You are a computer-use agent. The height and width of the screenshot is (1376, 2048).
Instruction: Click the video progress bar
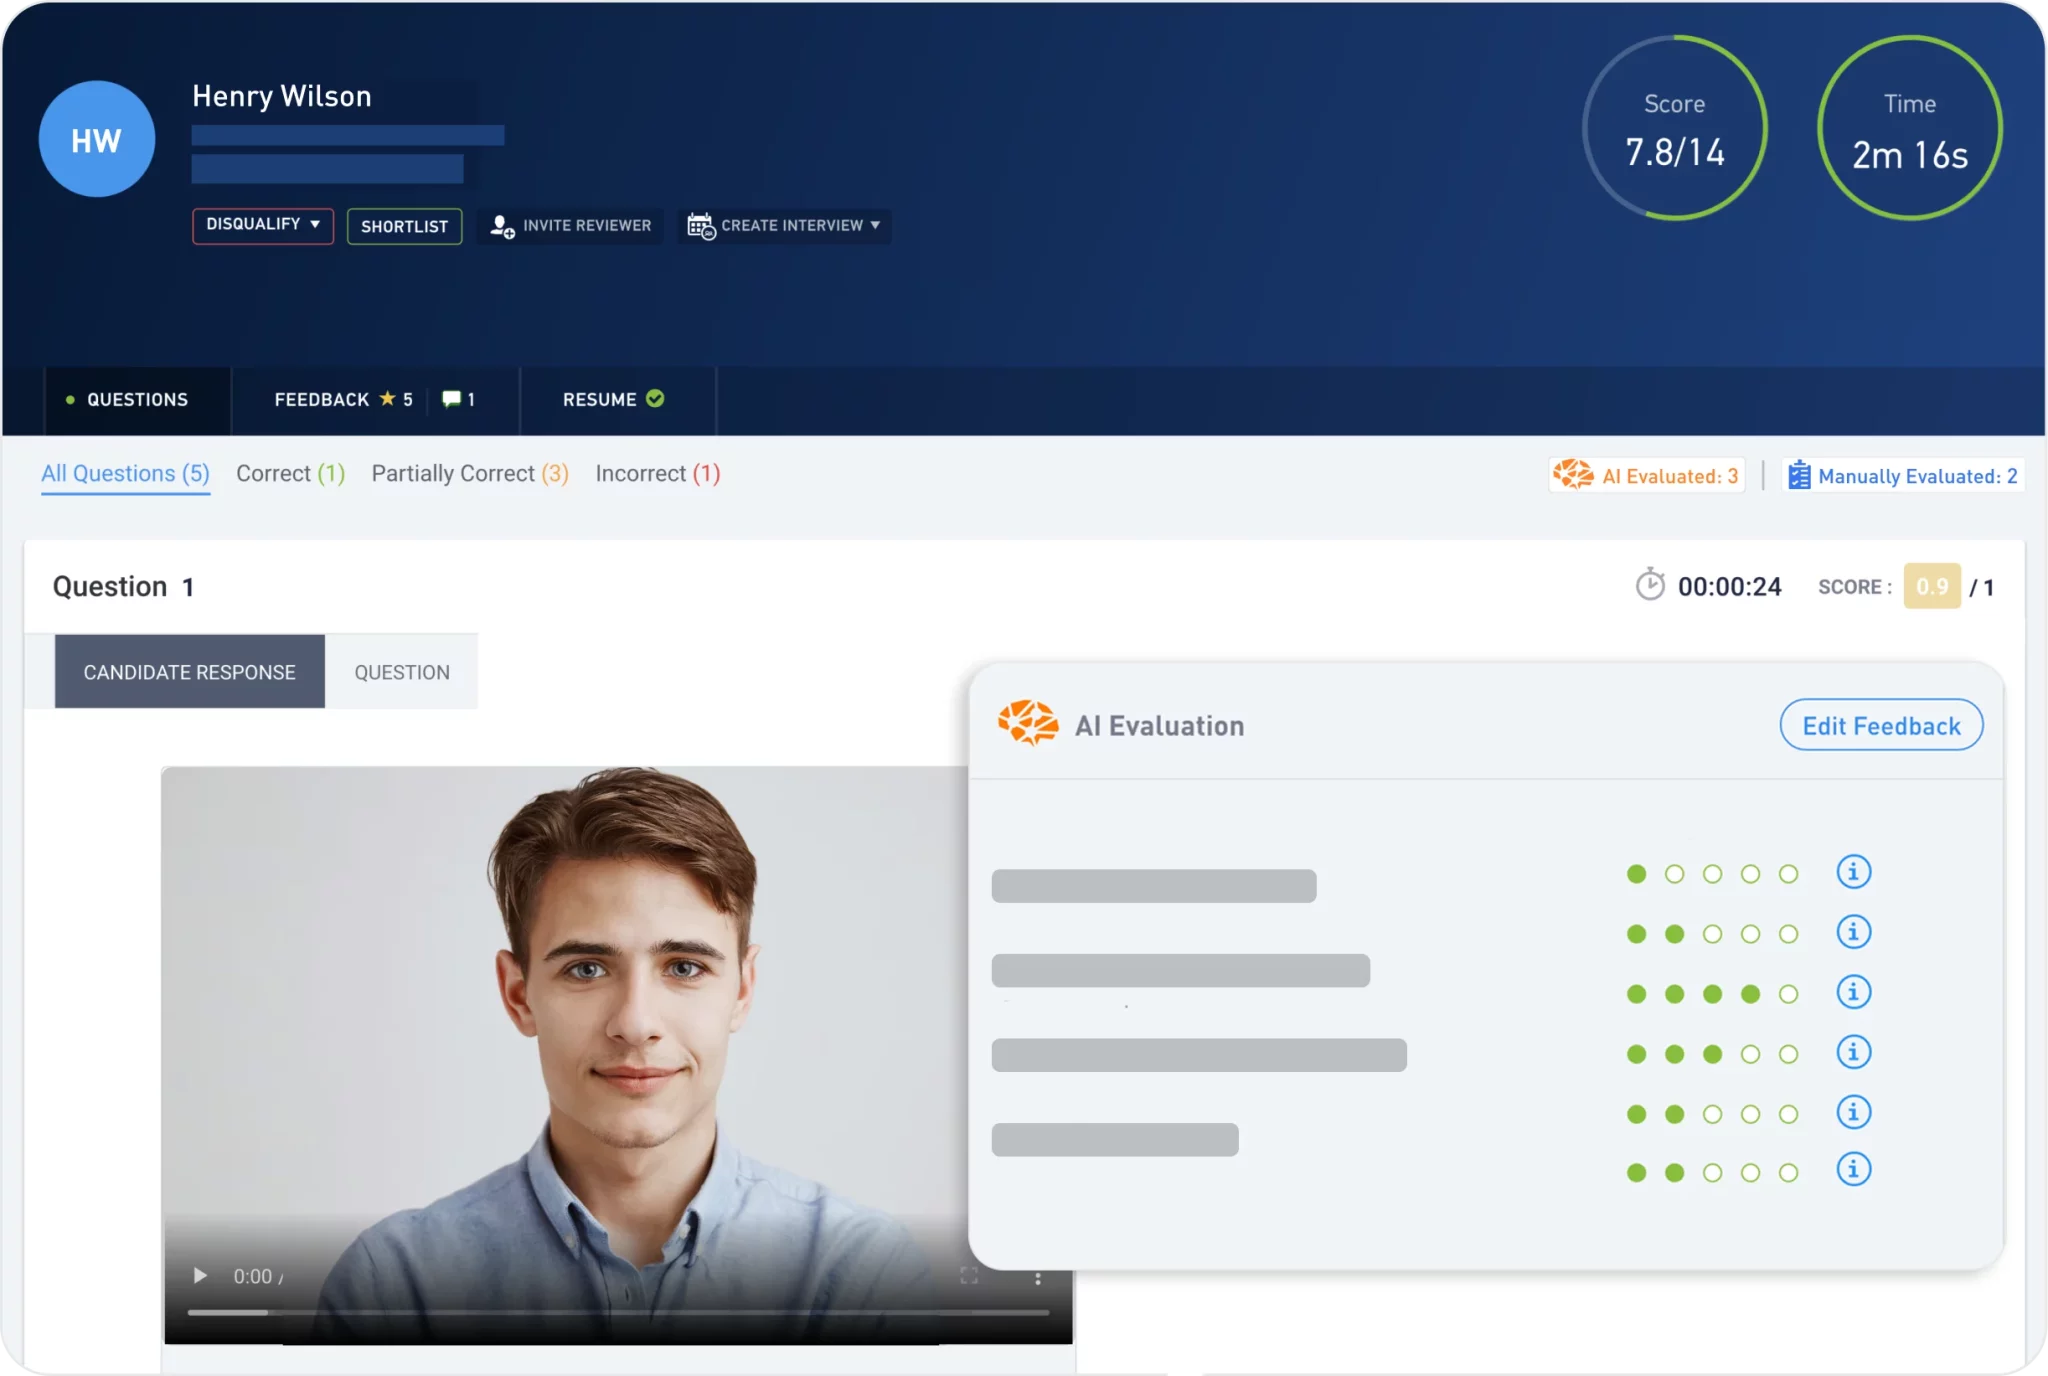[x=618, y=1312]
